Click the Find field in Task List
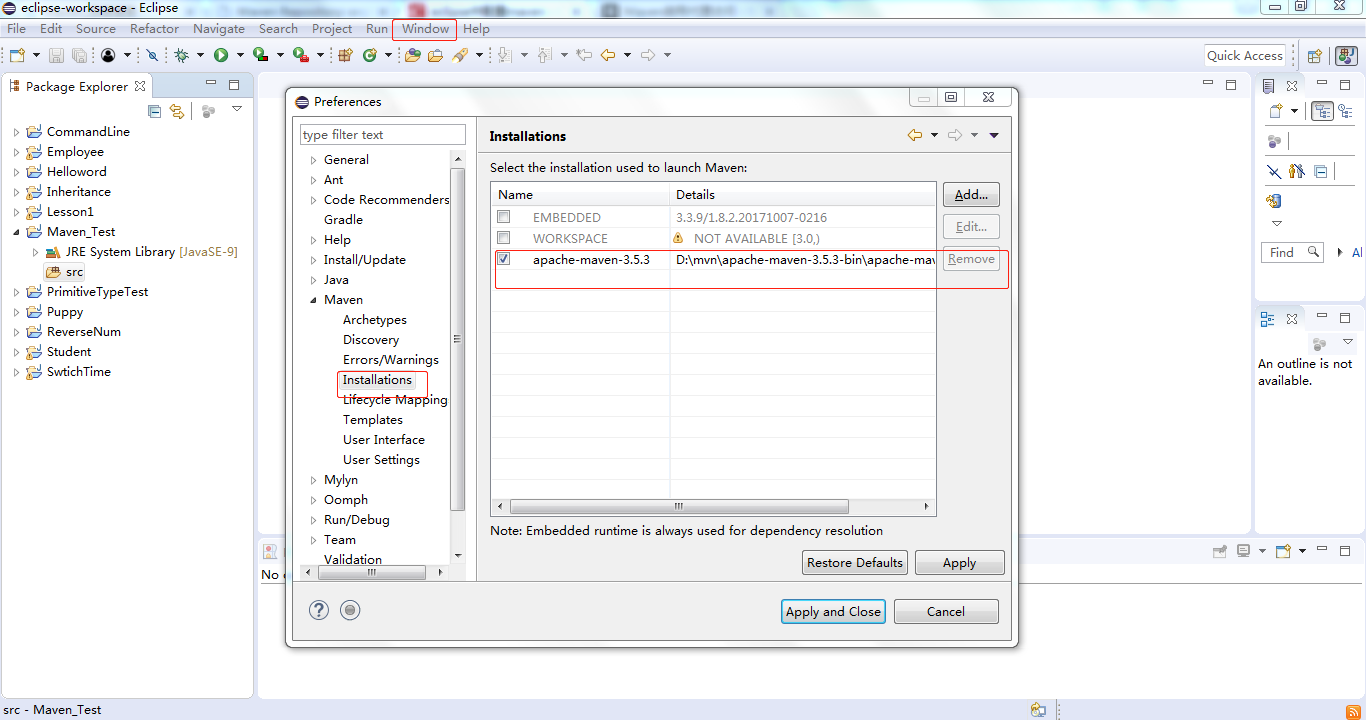The height and width of the screenshot is (720, 1366). tap(1292, 253)
